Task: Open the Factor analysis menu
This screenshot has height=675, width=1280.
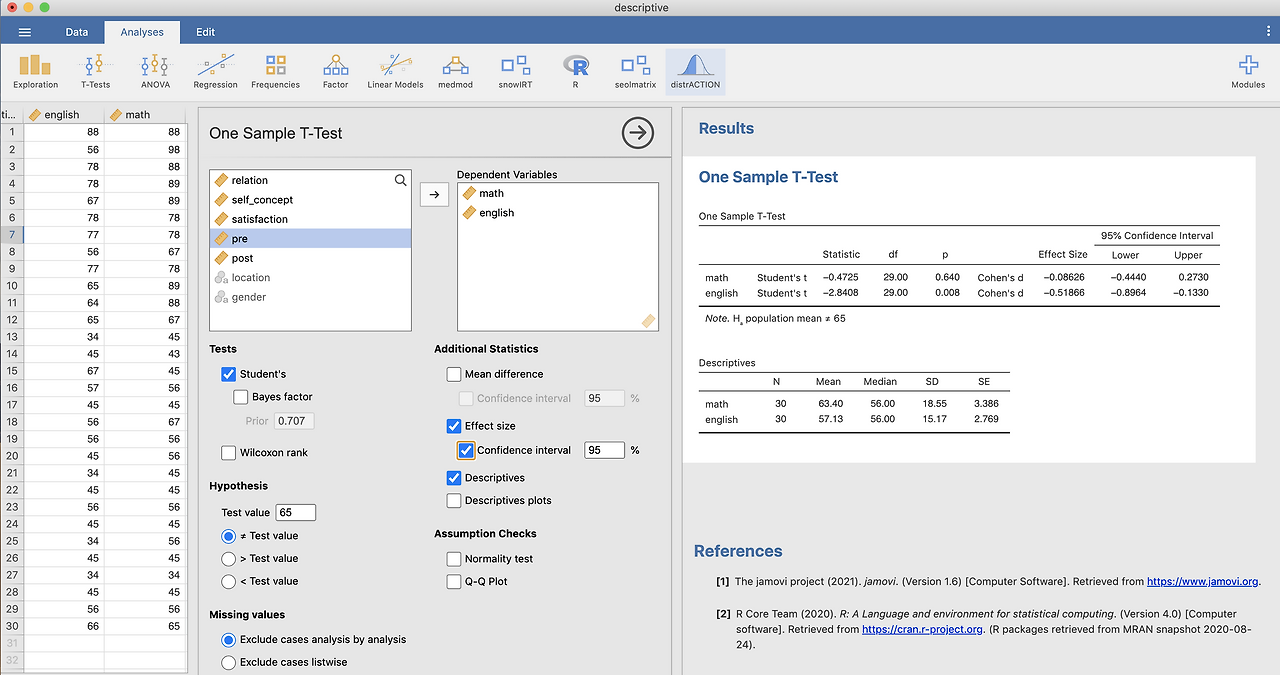Action: pos(335,71)
